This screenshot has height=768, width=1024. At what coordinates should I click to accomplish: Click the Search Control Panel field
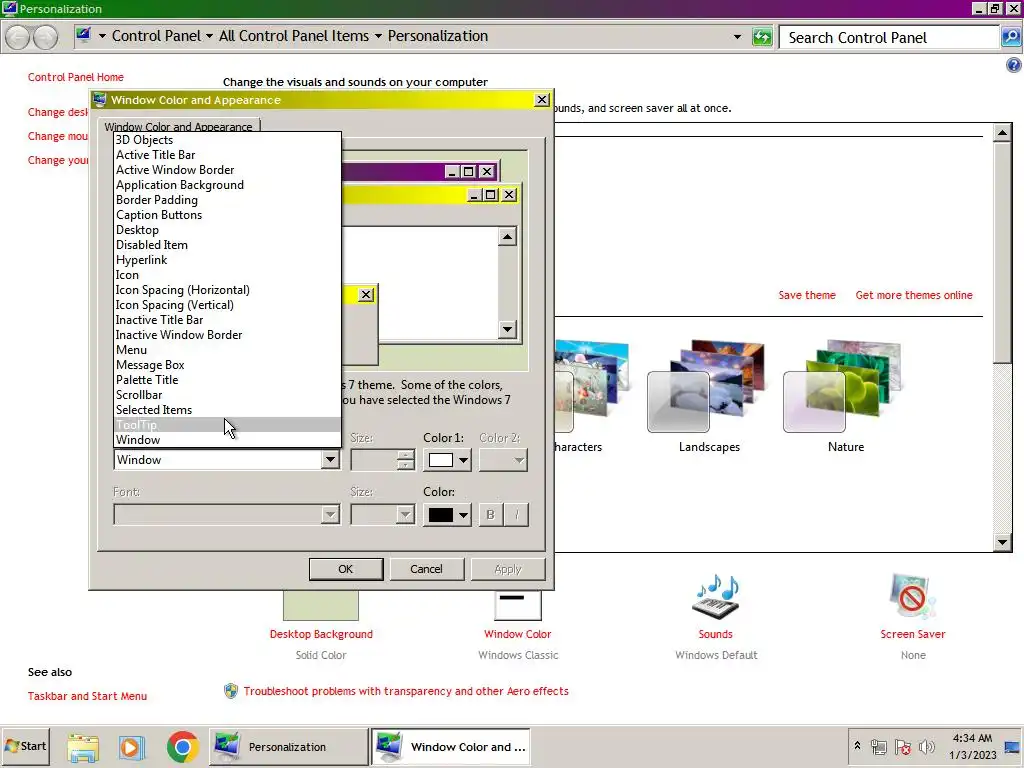[x=889, y=37]
